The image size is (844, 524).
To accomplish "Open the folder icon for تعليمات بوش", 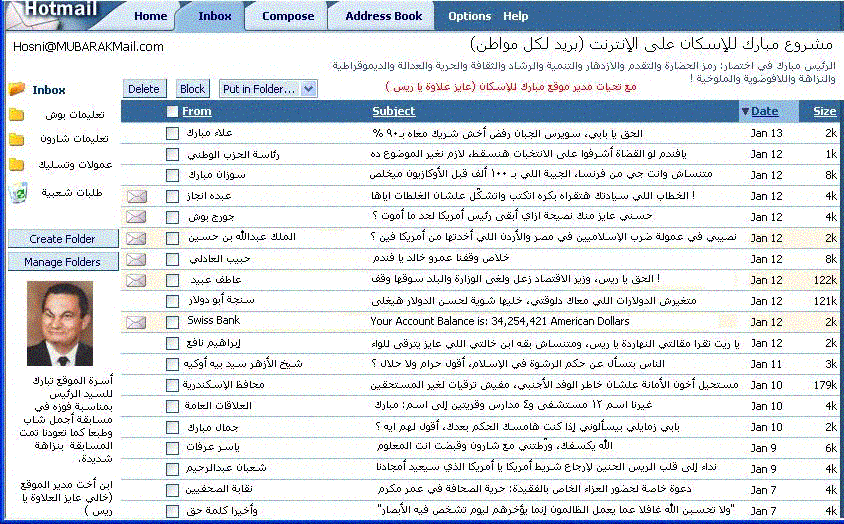I will [17, 114].
